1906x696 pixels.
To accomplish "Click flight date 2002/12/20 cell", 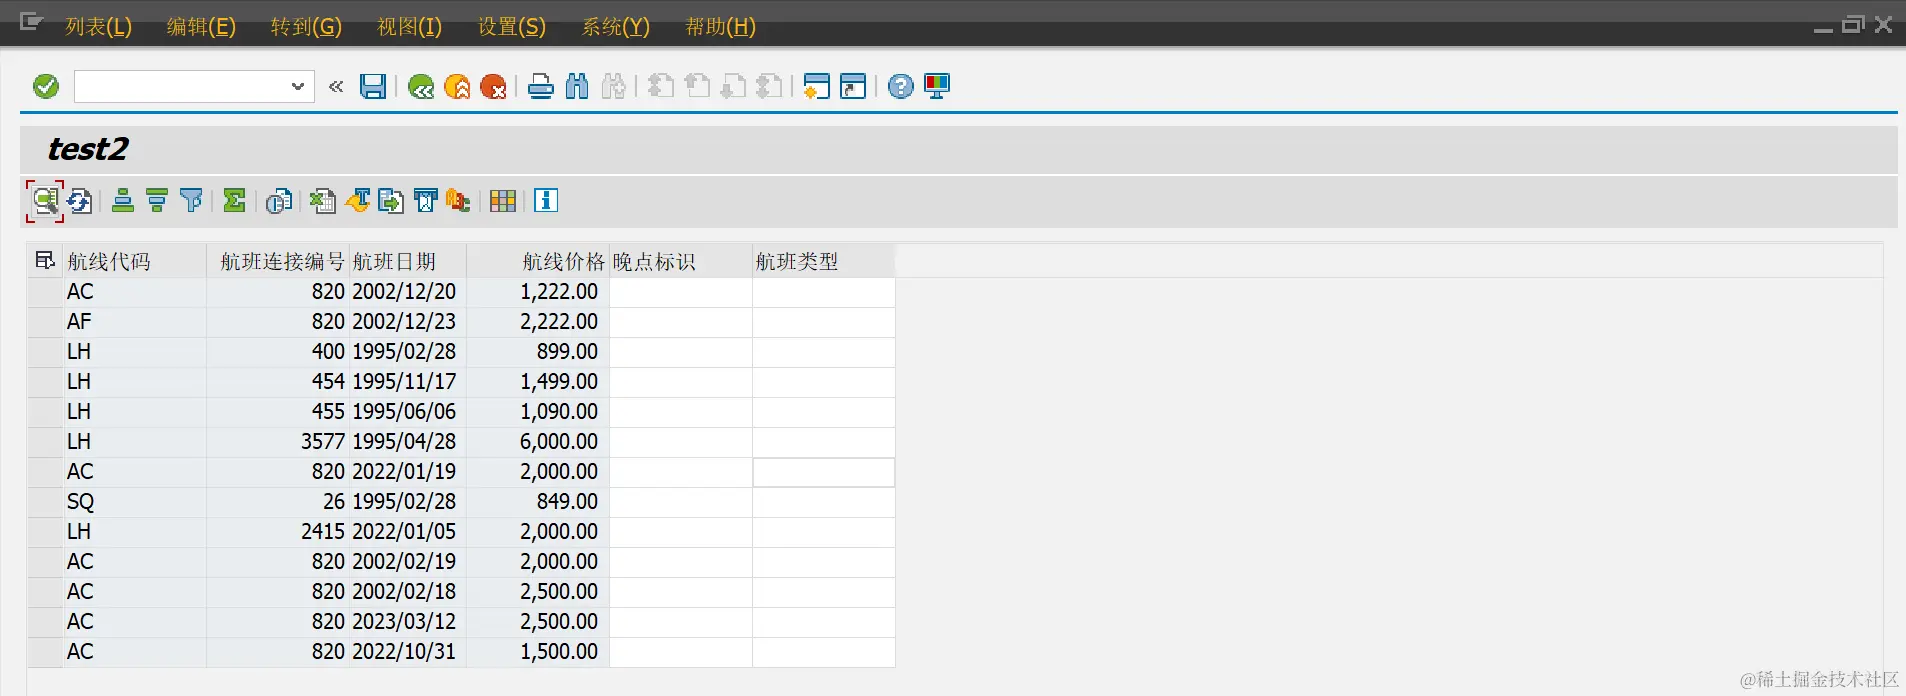I will (408, 292).
